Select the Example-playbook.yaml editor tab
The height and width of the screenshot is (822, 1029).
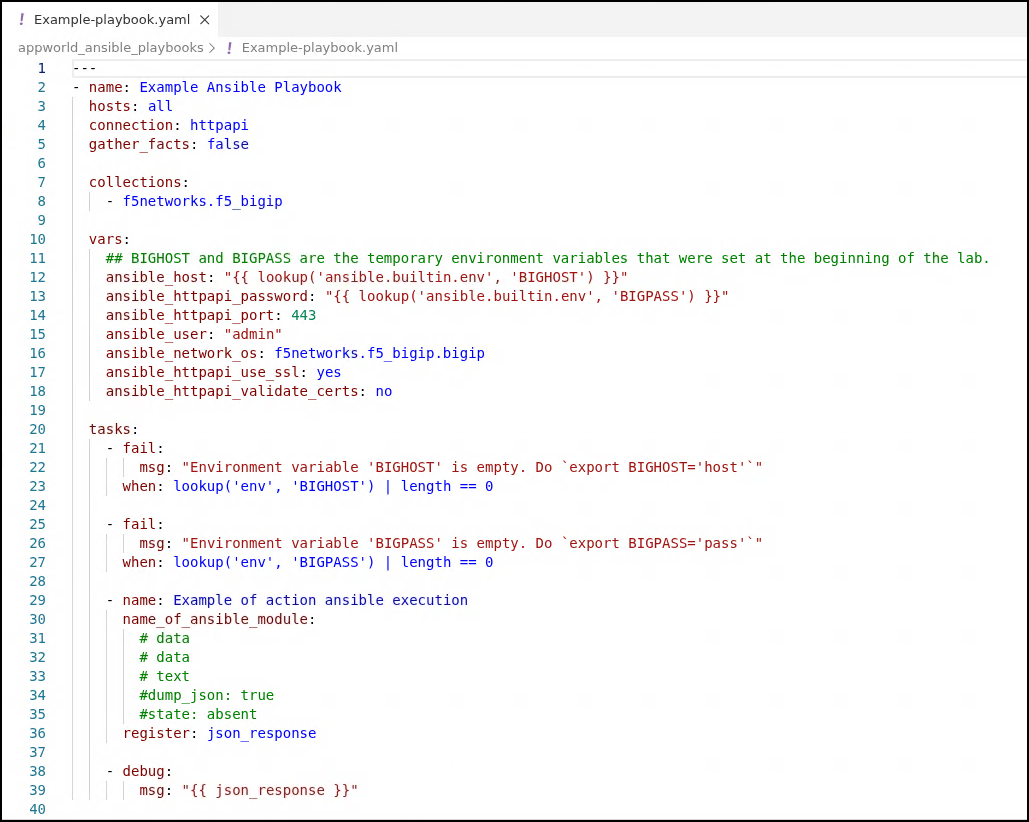[x=112, y=20]
